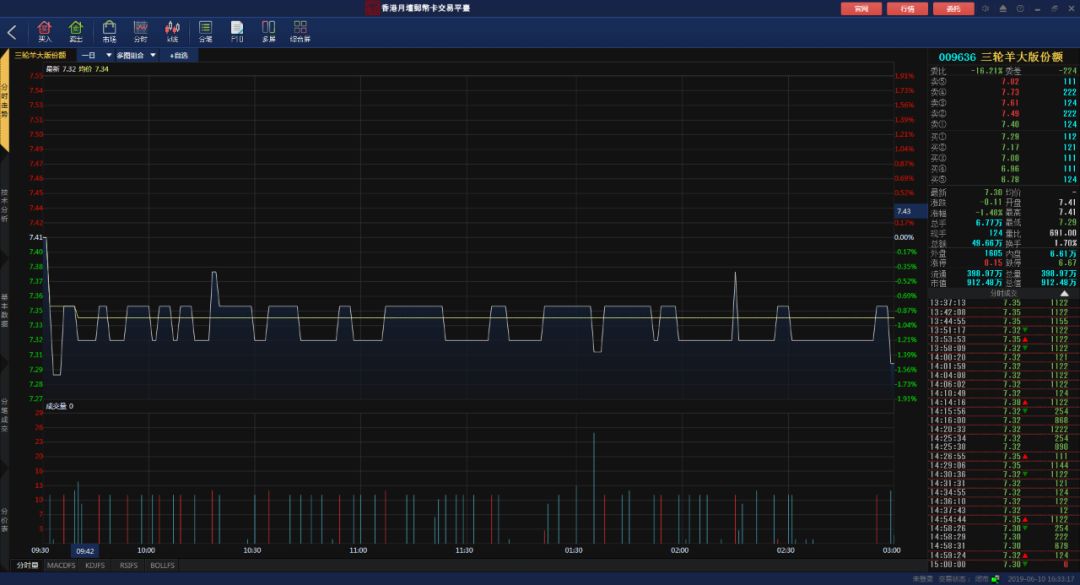
Task: Open the 卖出 sell icon
Action: click(x=76, y=31)
